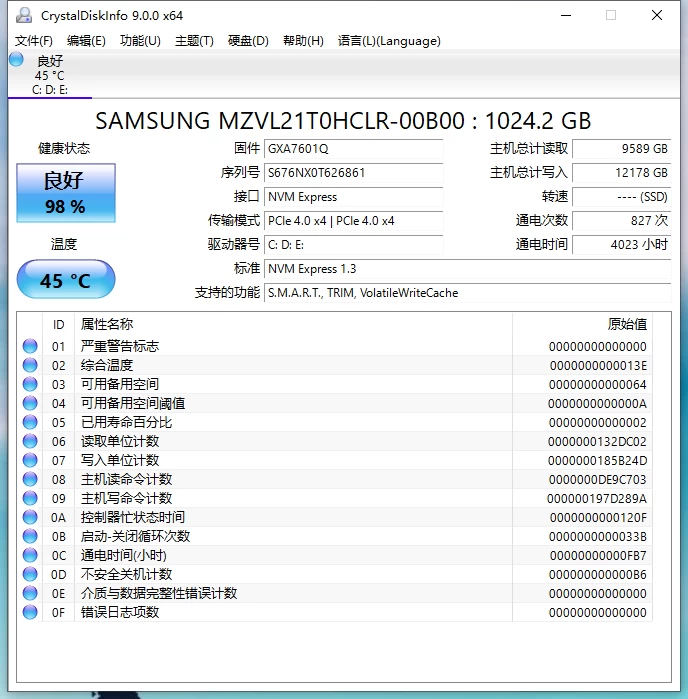
Task: Click raw value 000000132DC02
Action: pyautogui.click(x=597, y=442)
